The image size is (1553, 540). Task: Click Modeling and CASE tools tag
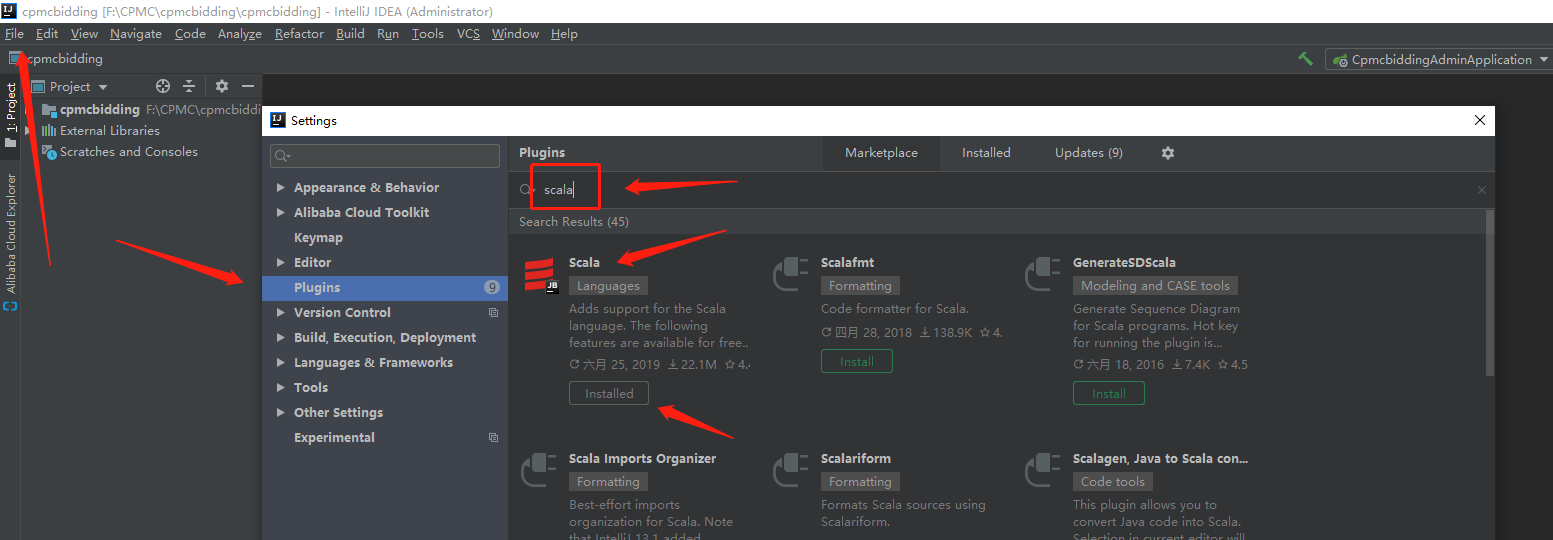[x=1155, y=286]
